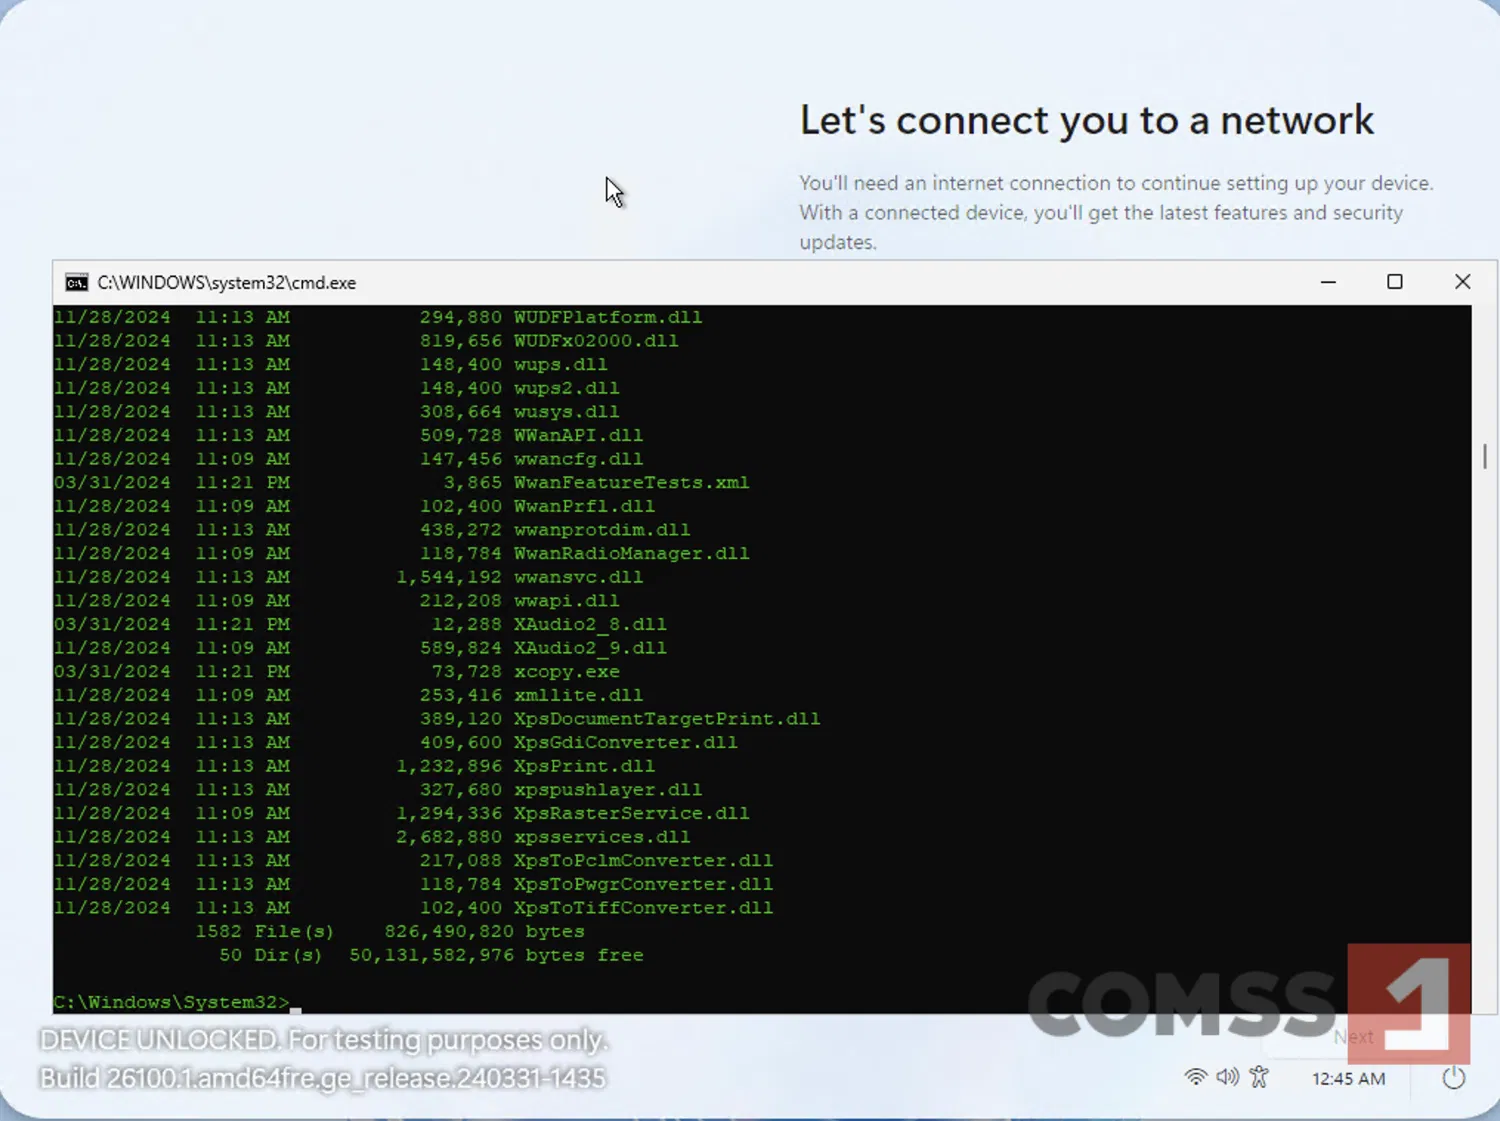Viewport: 1500px width, 1121px height.
Task: Click the wwansvc.dll file name
Action: 579,577
